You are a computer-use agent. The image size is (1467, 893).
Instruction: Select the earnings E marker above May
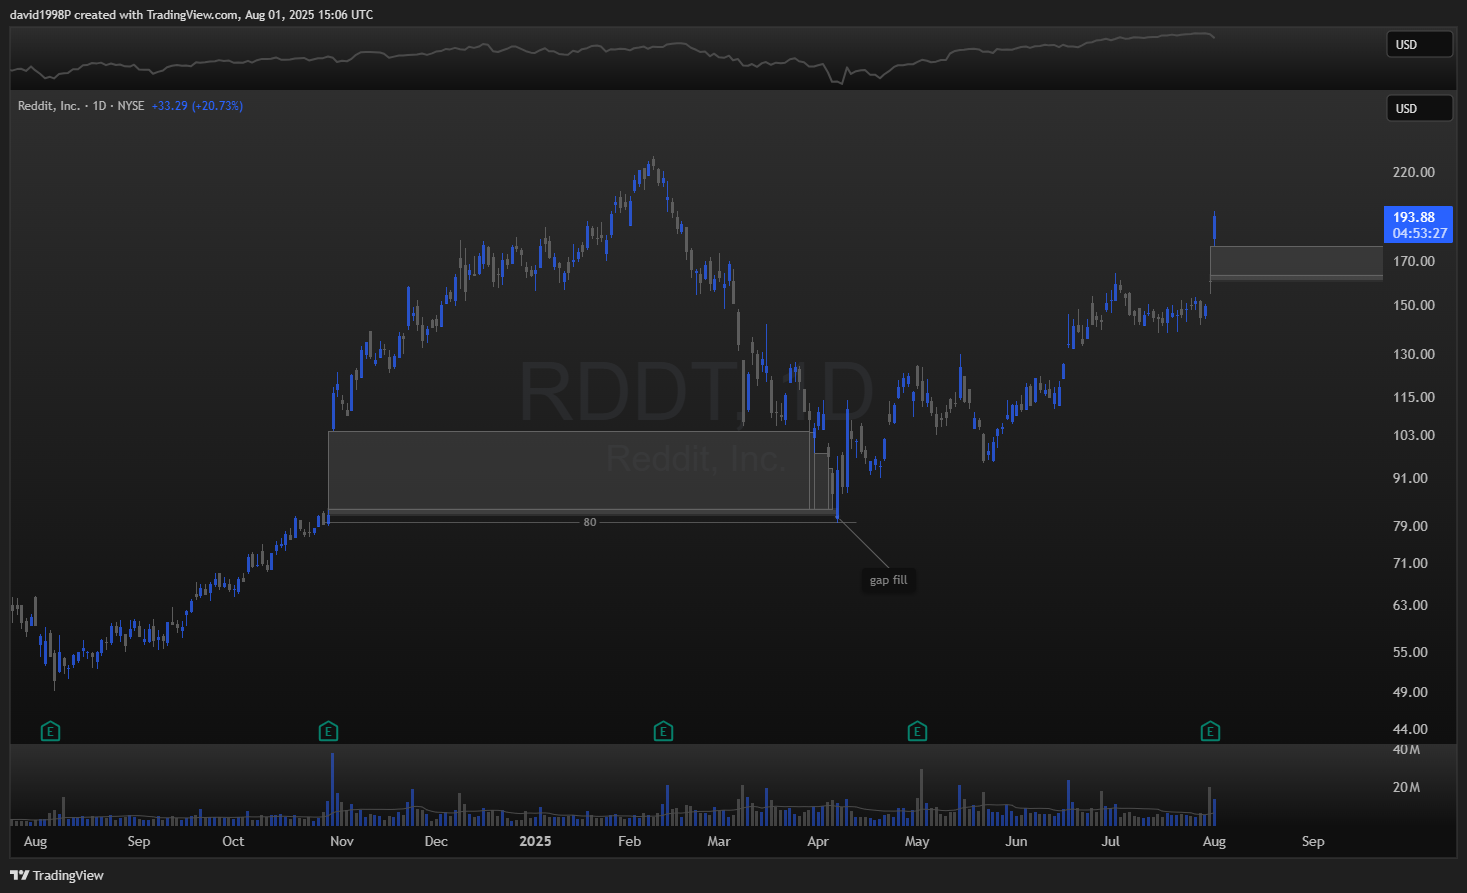917,732
